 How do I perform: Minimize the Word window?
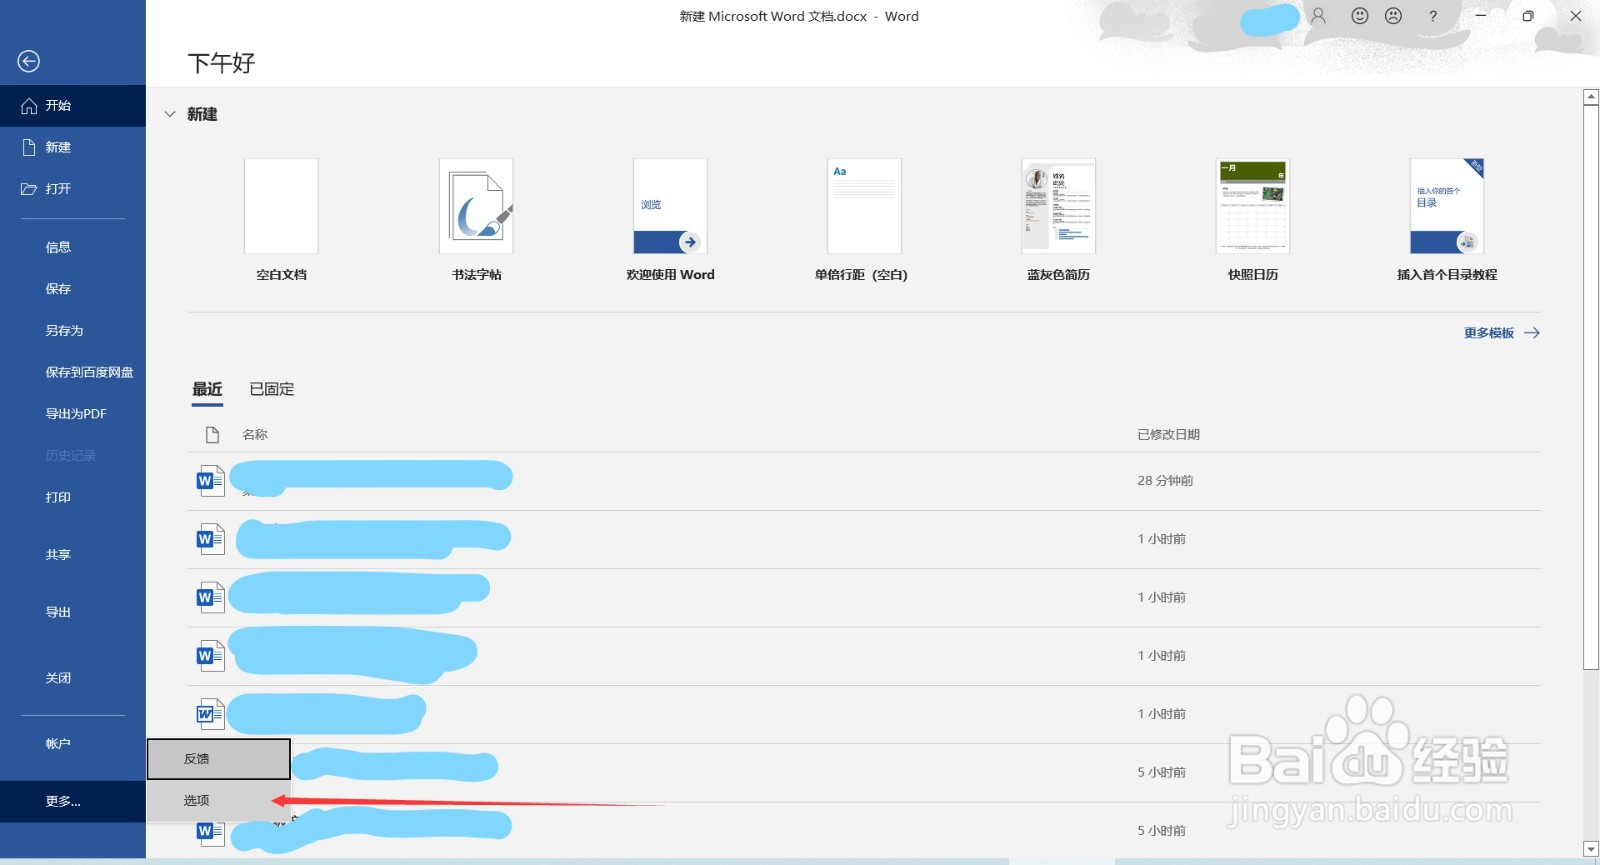tap(1481, 16)
